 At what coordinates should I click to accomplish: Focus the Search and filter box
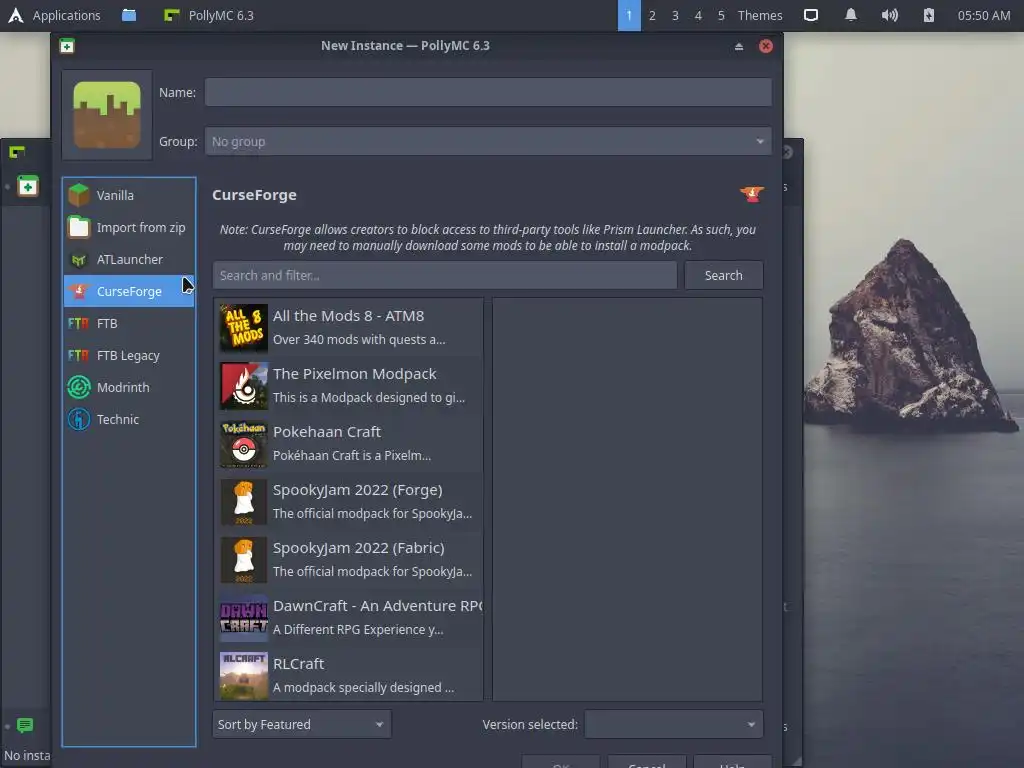tap(445, 275)
